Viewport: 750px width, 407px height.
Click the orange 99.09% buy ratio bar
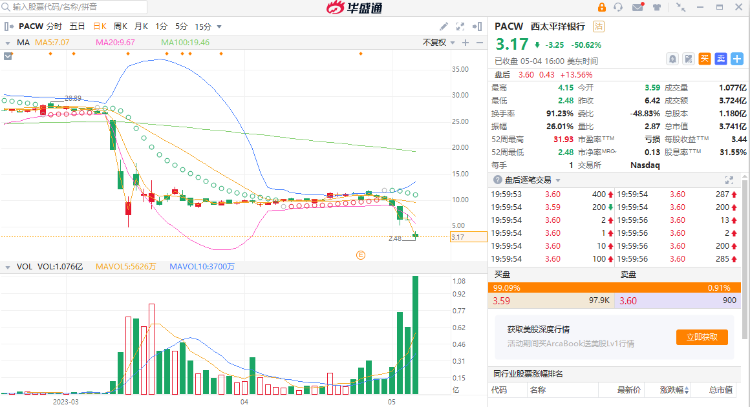tap(614, 288)
